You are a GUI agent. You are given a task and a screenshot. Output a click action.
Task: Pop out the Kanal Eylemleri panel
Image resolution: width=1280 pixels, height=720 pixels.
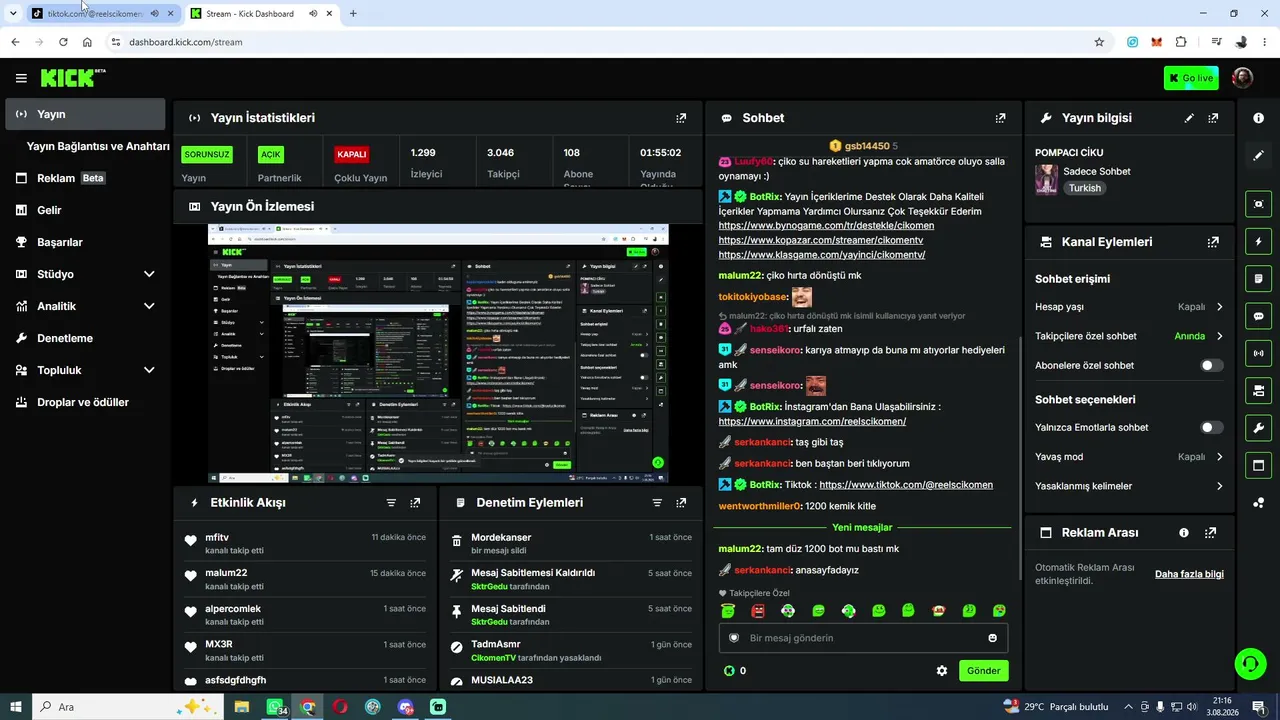tap(1213, 242)
